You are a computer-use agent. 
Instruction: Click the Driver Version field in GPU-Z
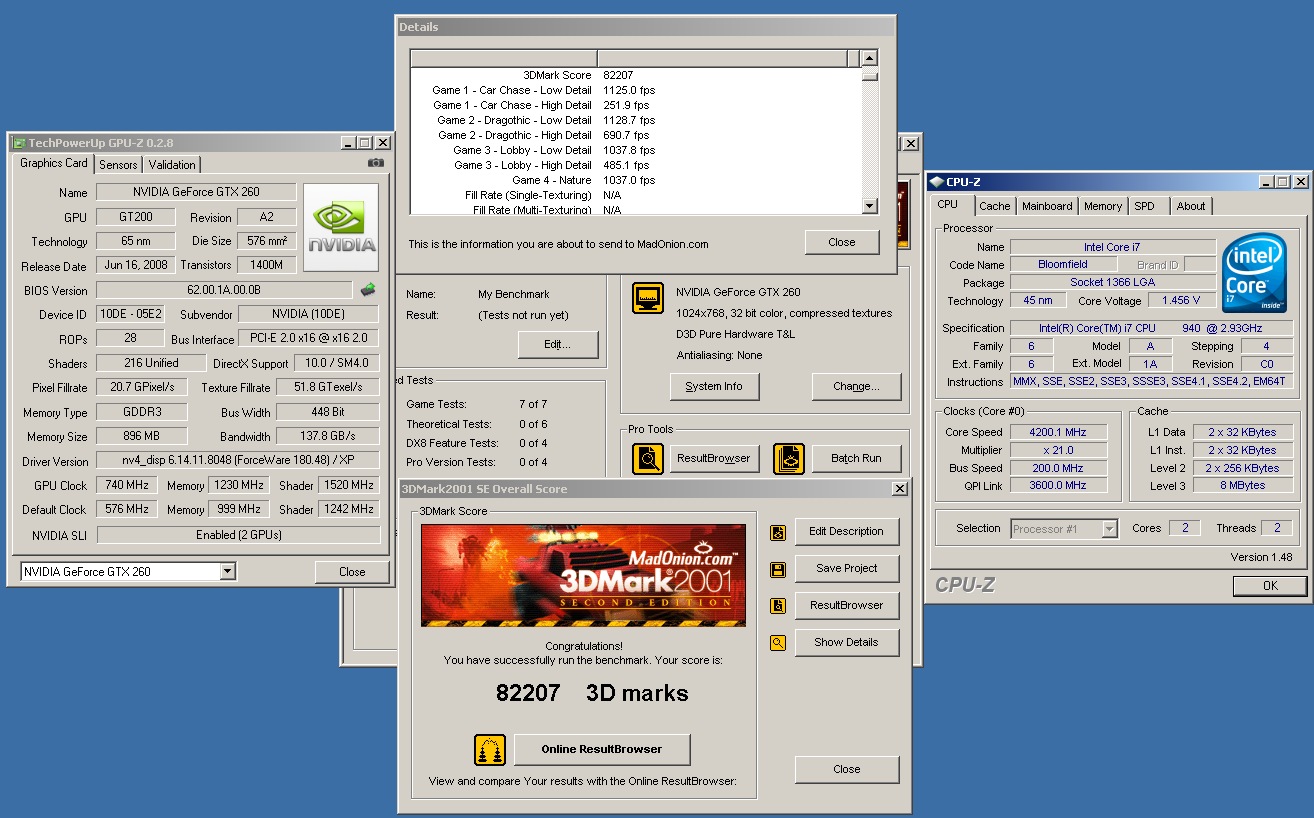pyautogui.click(x=238, y=461)
